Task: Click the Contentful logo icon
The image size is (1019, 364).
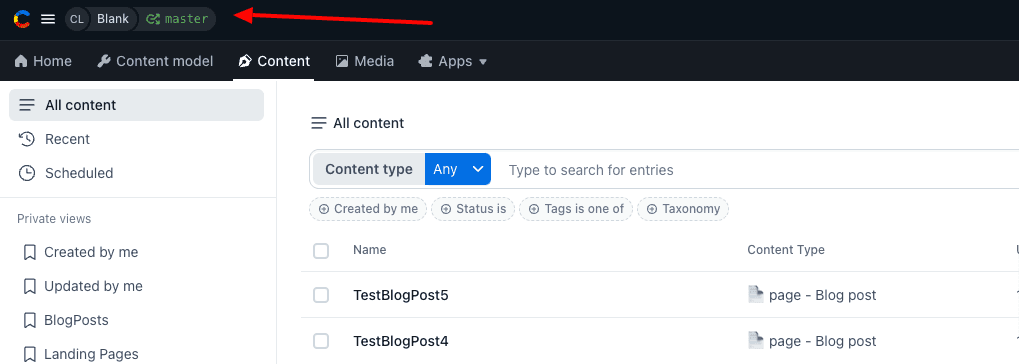Action: coord(22,19)
